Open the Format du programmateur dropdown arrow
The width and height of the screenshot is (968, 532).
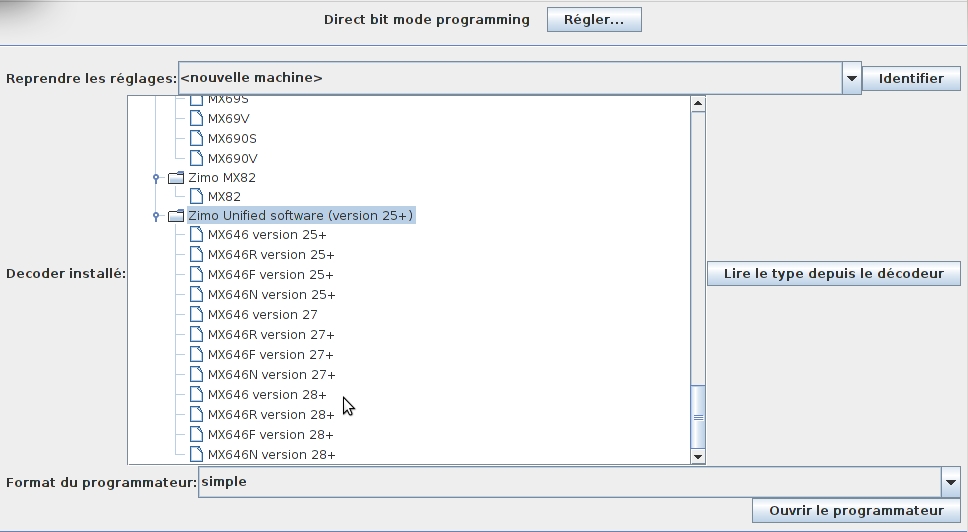click(x=950, y=482)
